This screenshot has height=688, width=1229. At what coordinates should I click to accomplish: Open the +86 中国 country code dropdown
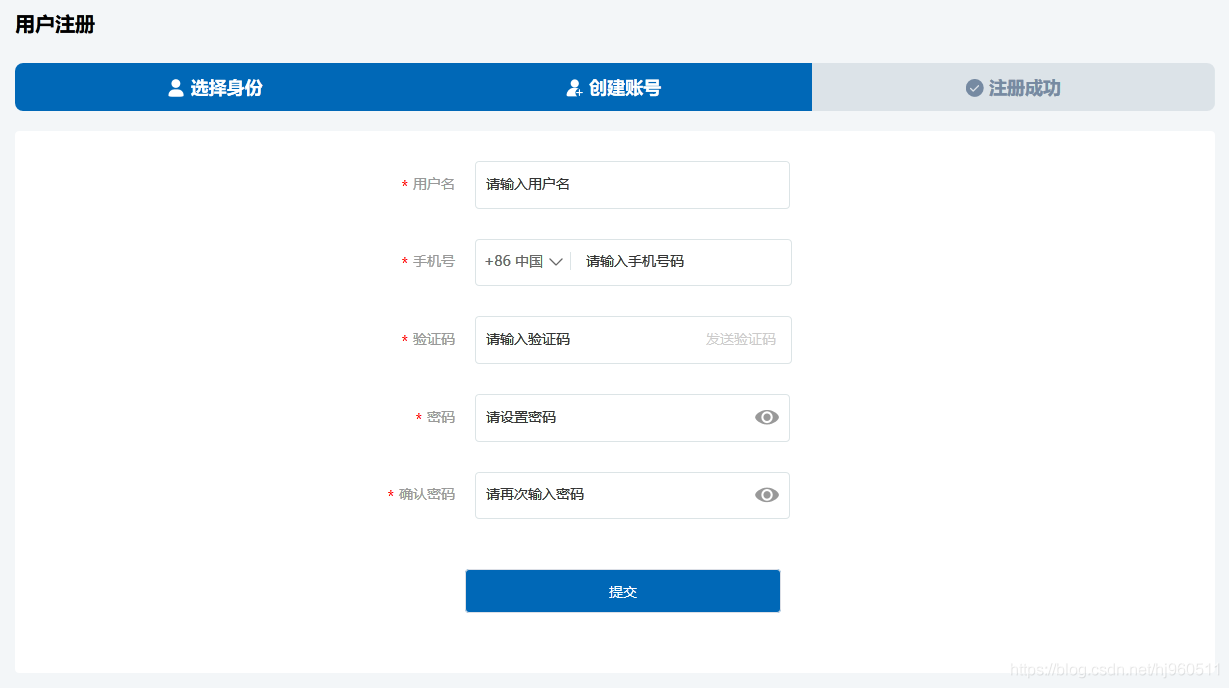(524, 262)
